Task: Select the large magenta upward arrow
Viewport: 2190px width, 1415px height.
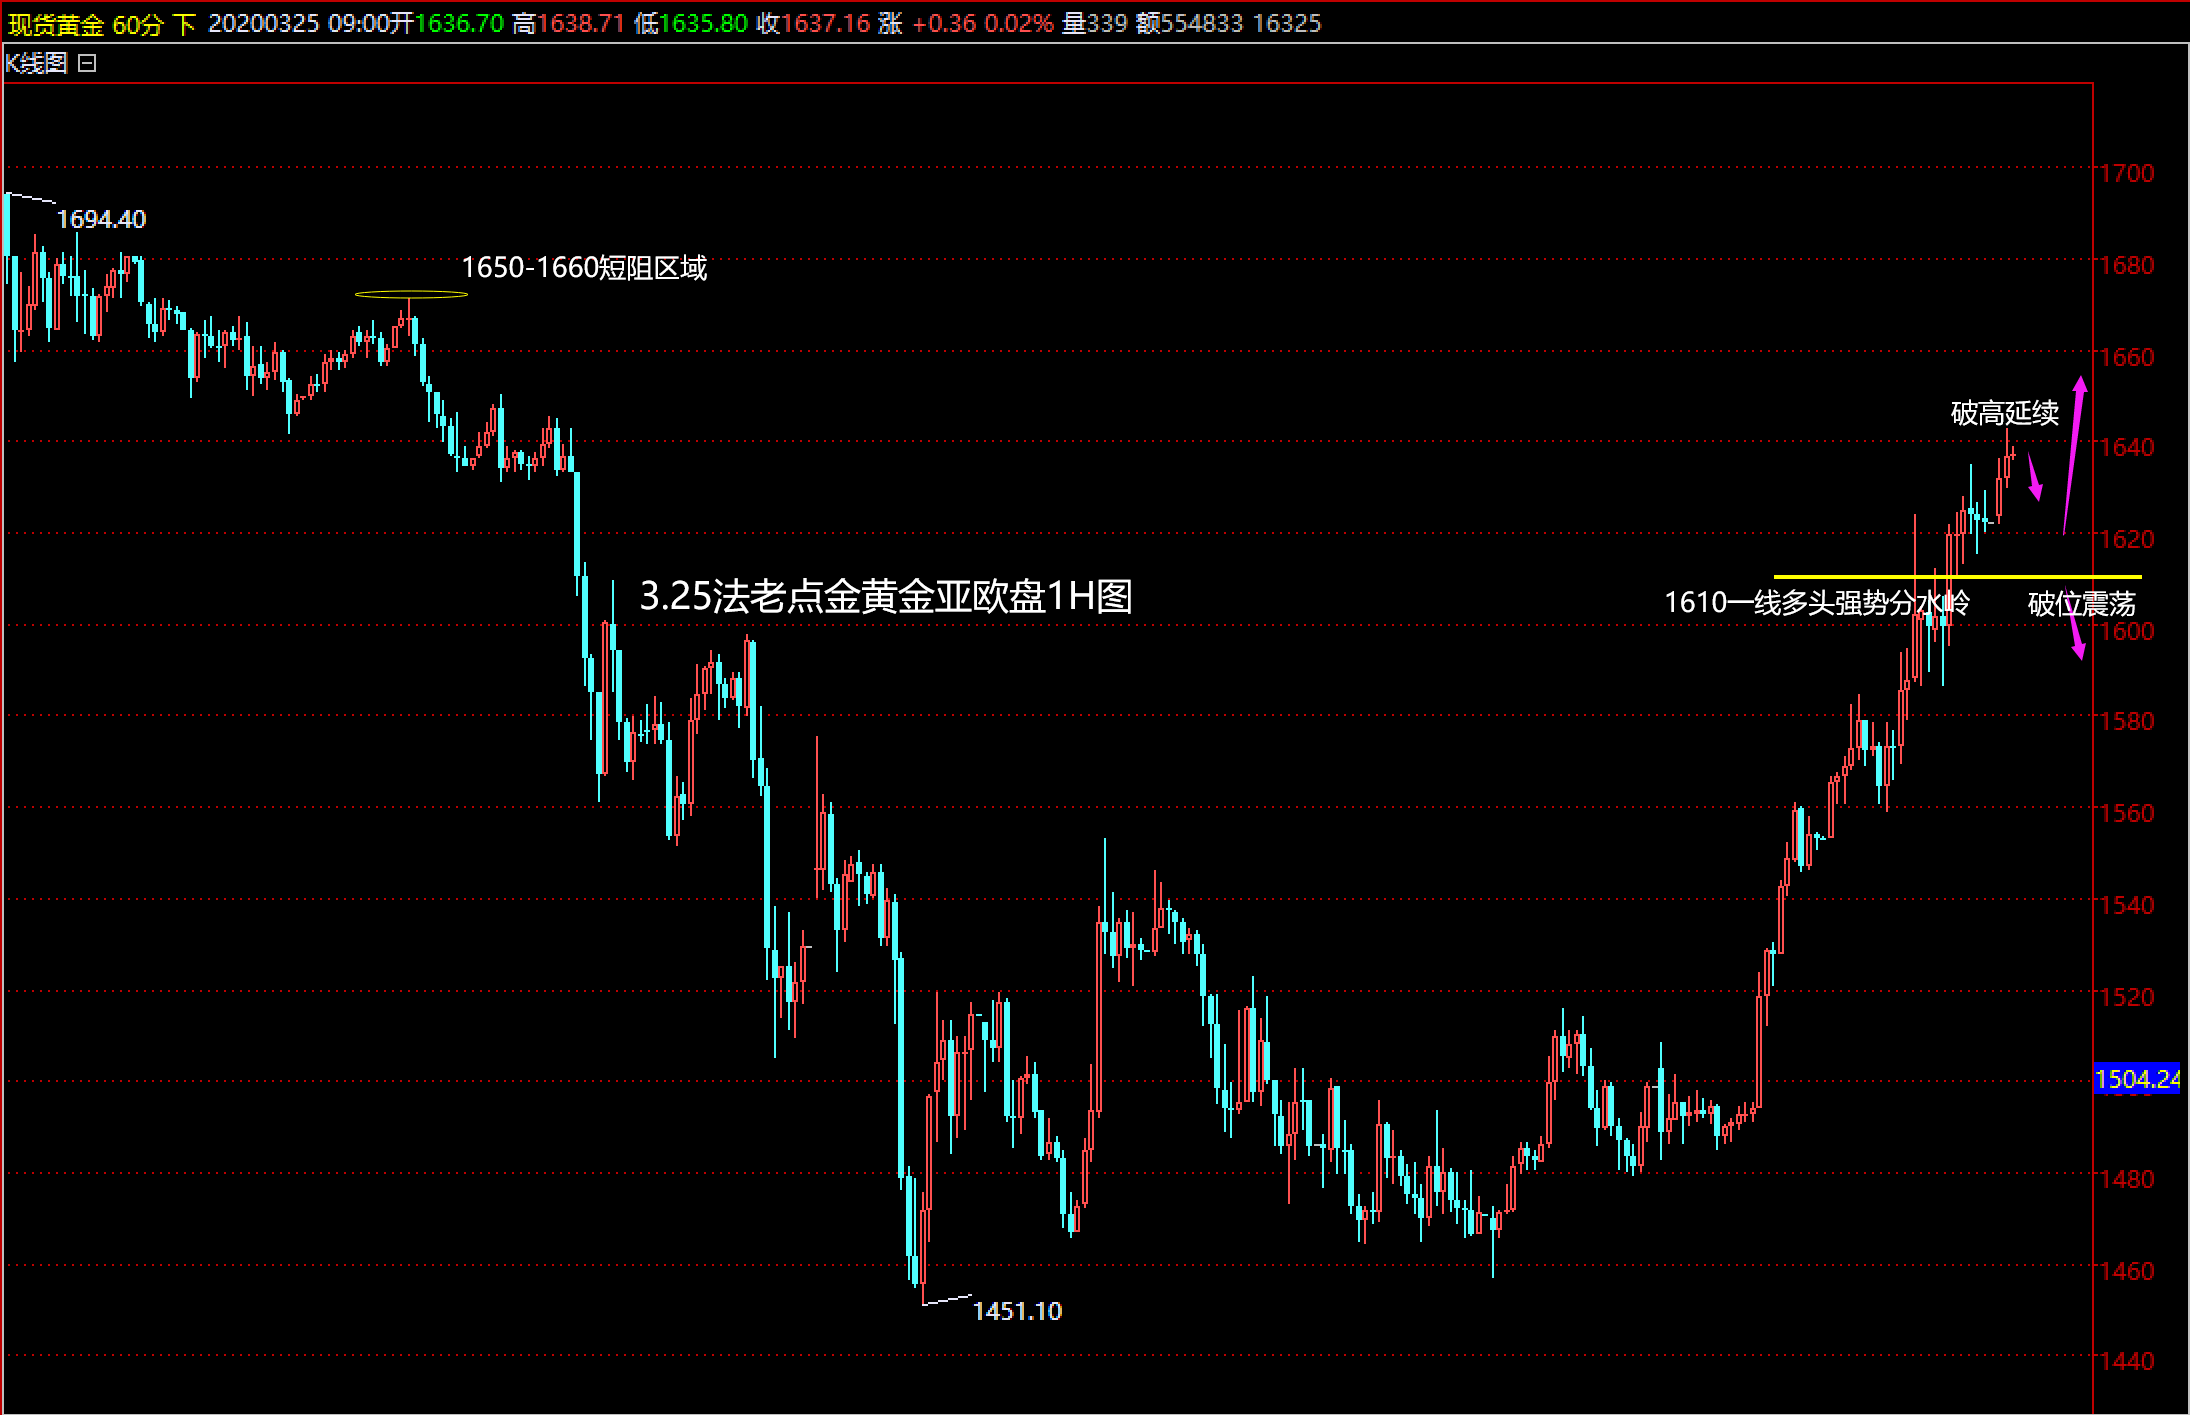Action: click(2073, 455)
